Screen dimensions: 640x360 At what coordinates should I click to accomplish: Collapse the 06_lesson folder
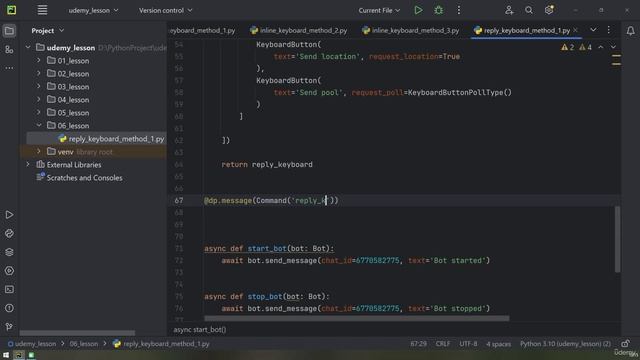click(39, 125)
